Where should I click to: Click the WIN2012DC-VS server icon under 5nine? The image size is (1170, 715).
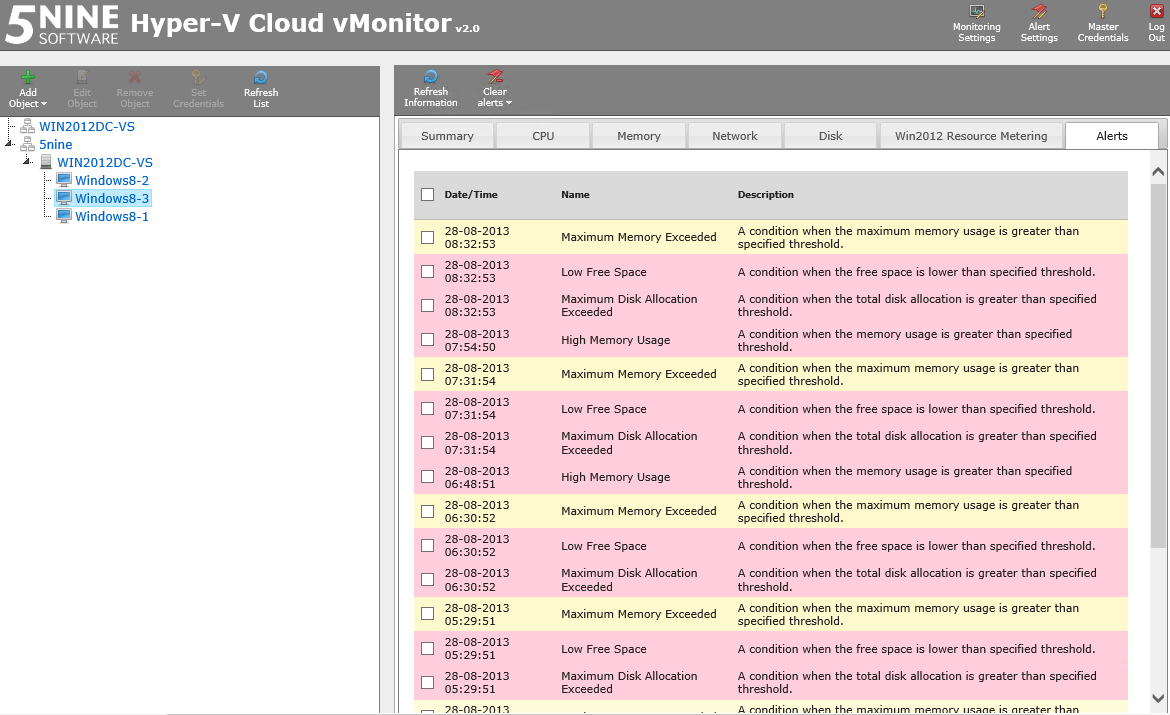[46, 162]
